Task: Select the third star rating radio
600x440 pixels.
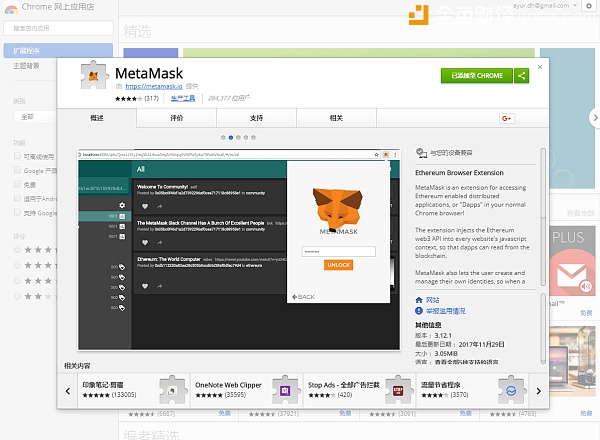Action: click(17, 280)
